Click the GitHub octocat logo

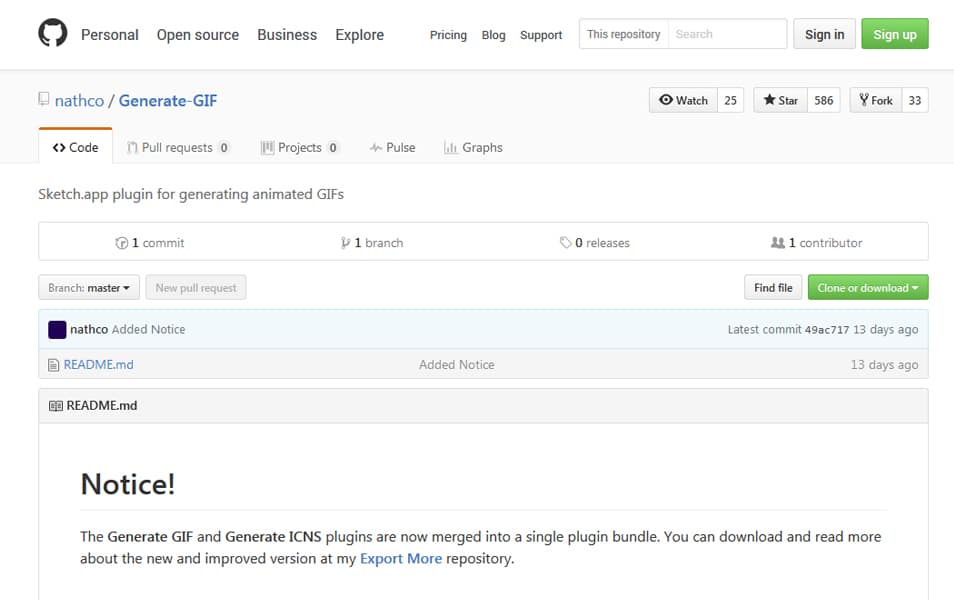tap(52, 34)
